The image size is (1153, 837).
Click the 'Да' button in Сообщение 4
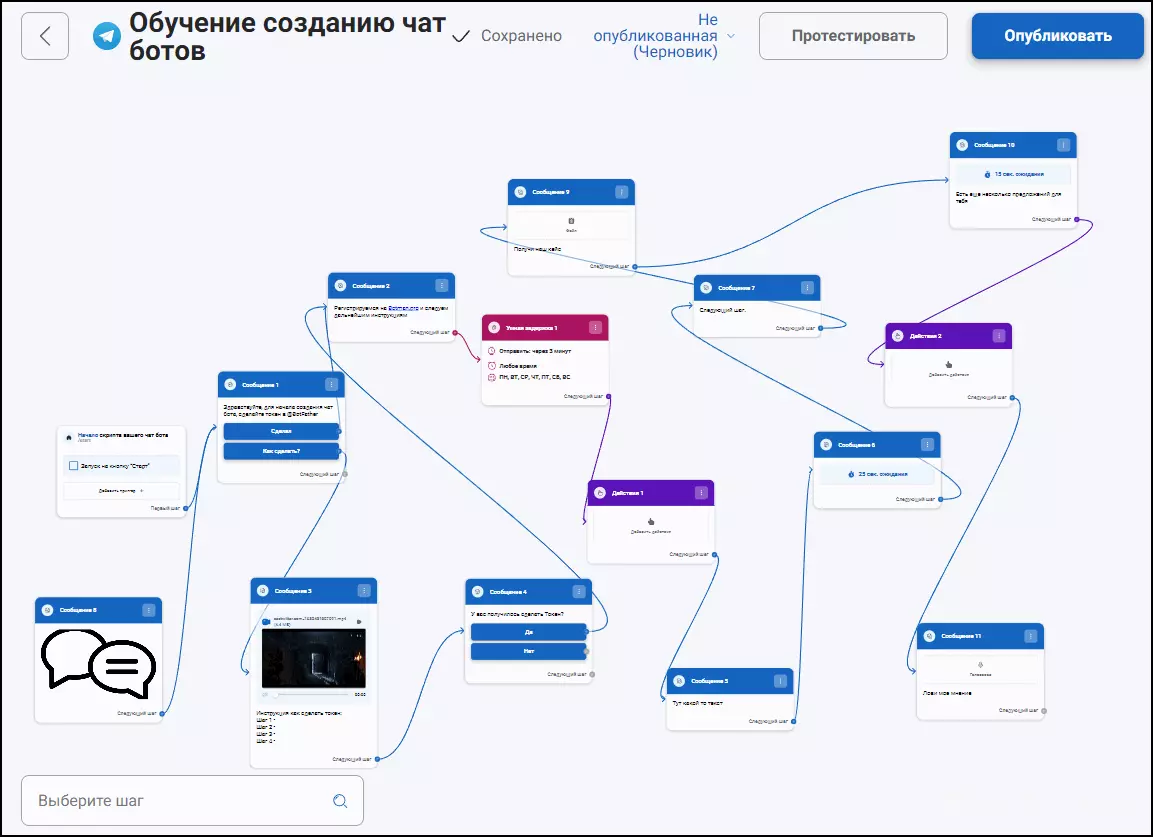pos(529,632)
